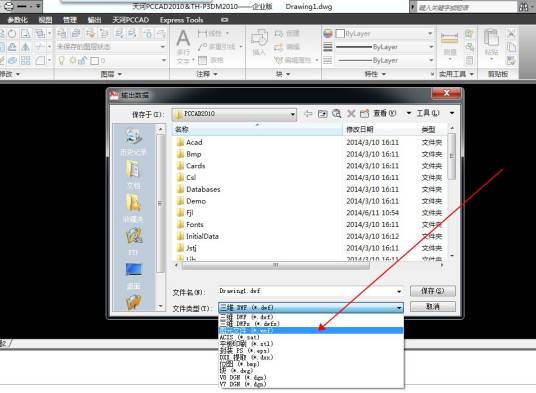Expand the PCCAD2010 save-in folder dropdown
Viewport: 536px width, 393px height.
(x=293, y=114)
